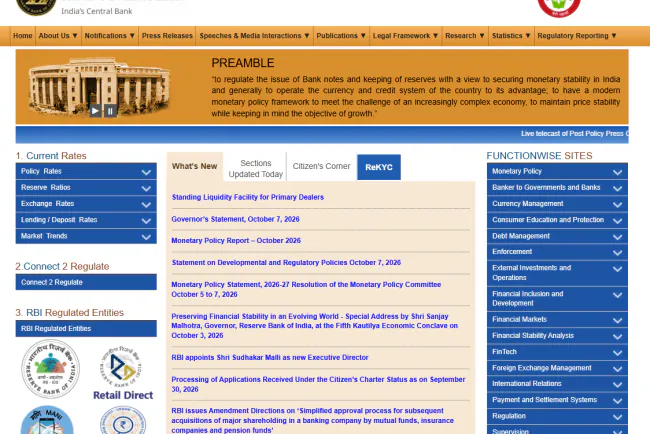Open Research menu
This screenshot has width=650, height=434.
(465, 36)
